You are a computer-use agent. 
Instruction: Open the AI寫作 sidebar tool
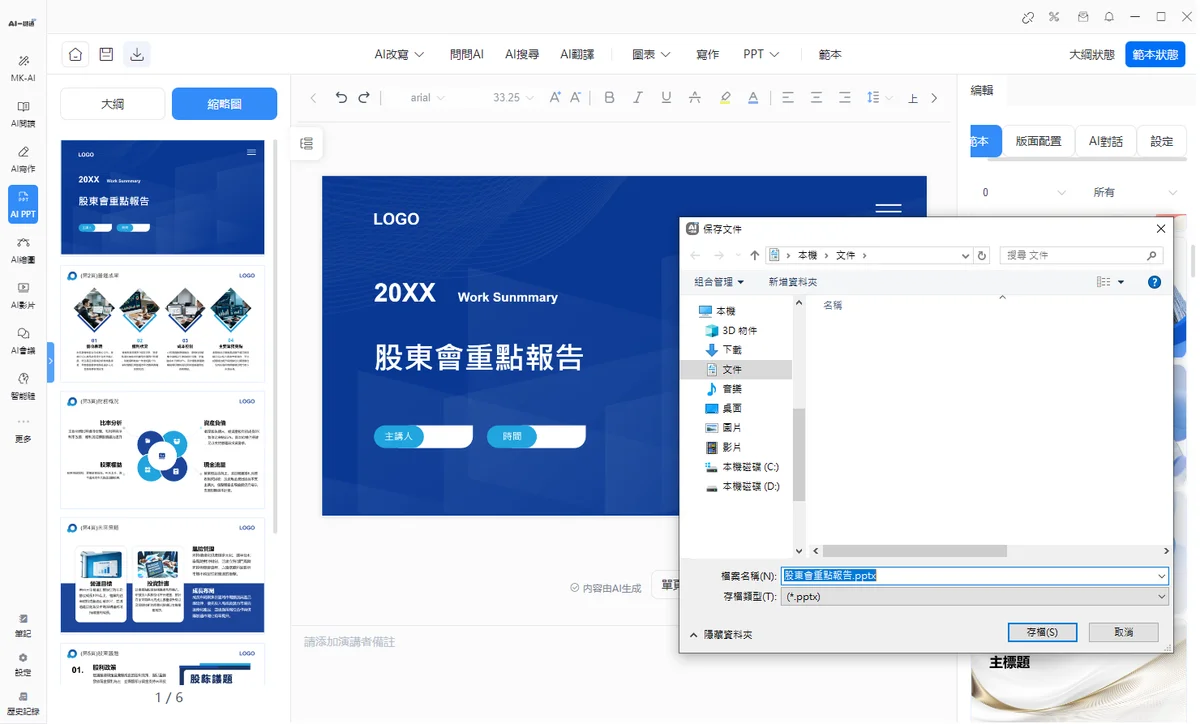click(x=22, y=158)
